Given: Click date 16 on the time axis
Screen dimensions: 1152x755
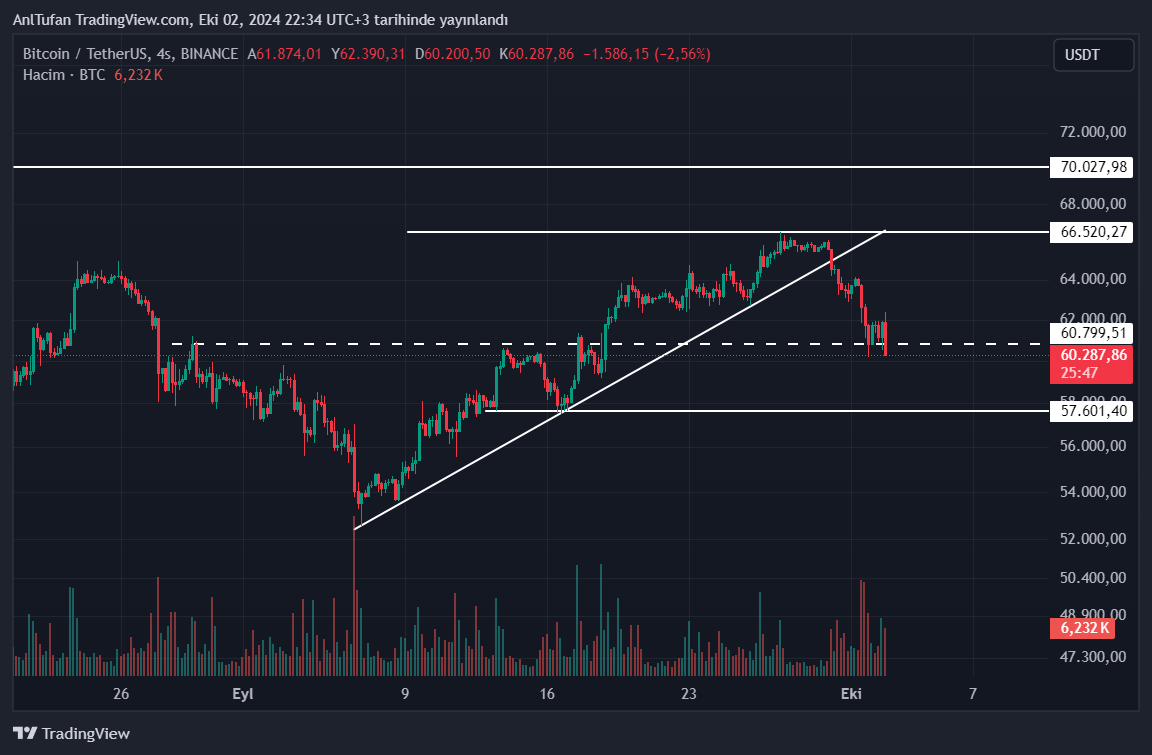Looking at the screenshot, I should tap(547, 694).
